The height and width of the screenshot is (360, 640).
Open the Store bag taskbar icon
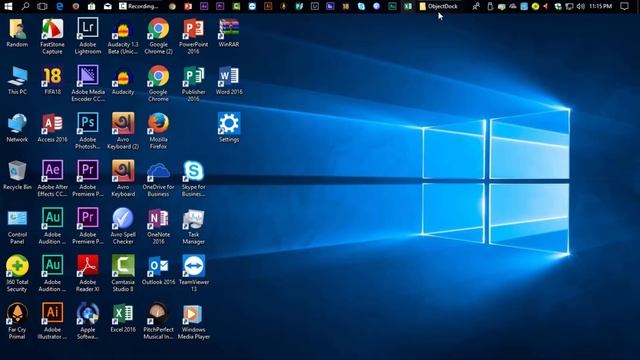coord(91,6)
